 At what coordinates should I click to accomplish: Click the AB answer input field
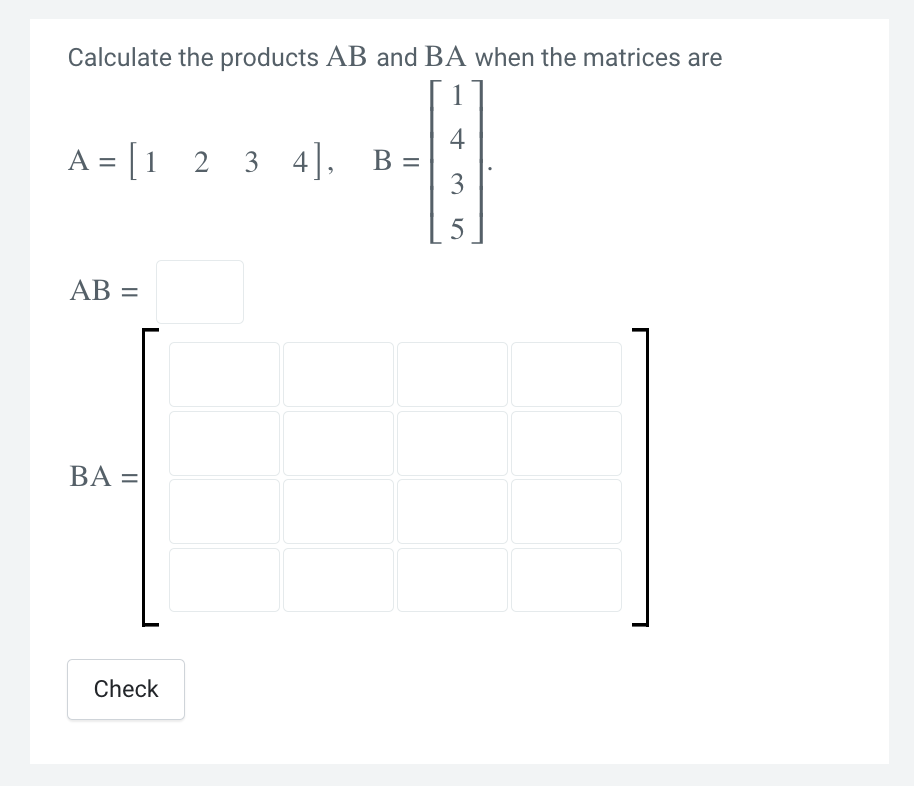point(199,291)
